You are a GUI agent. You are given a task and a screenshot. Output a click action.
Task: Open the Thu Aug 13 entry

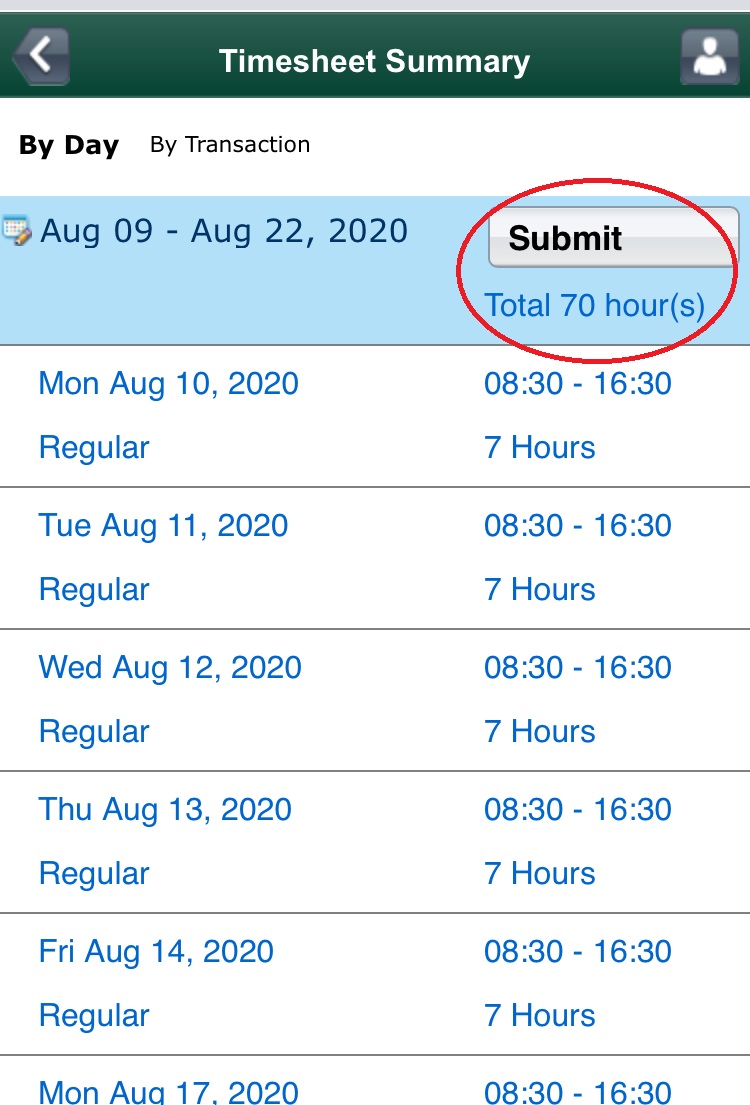(x=165, y=809)
